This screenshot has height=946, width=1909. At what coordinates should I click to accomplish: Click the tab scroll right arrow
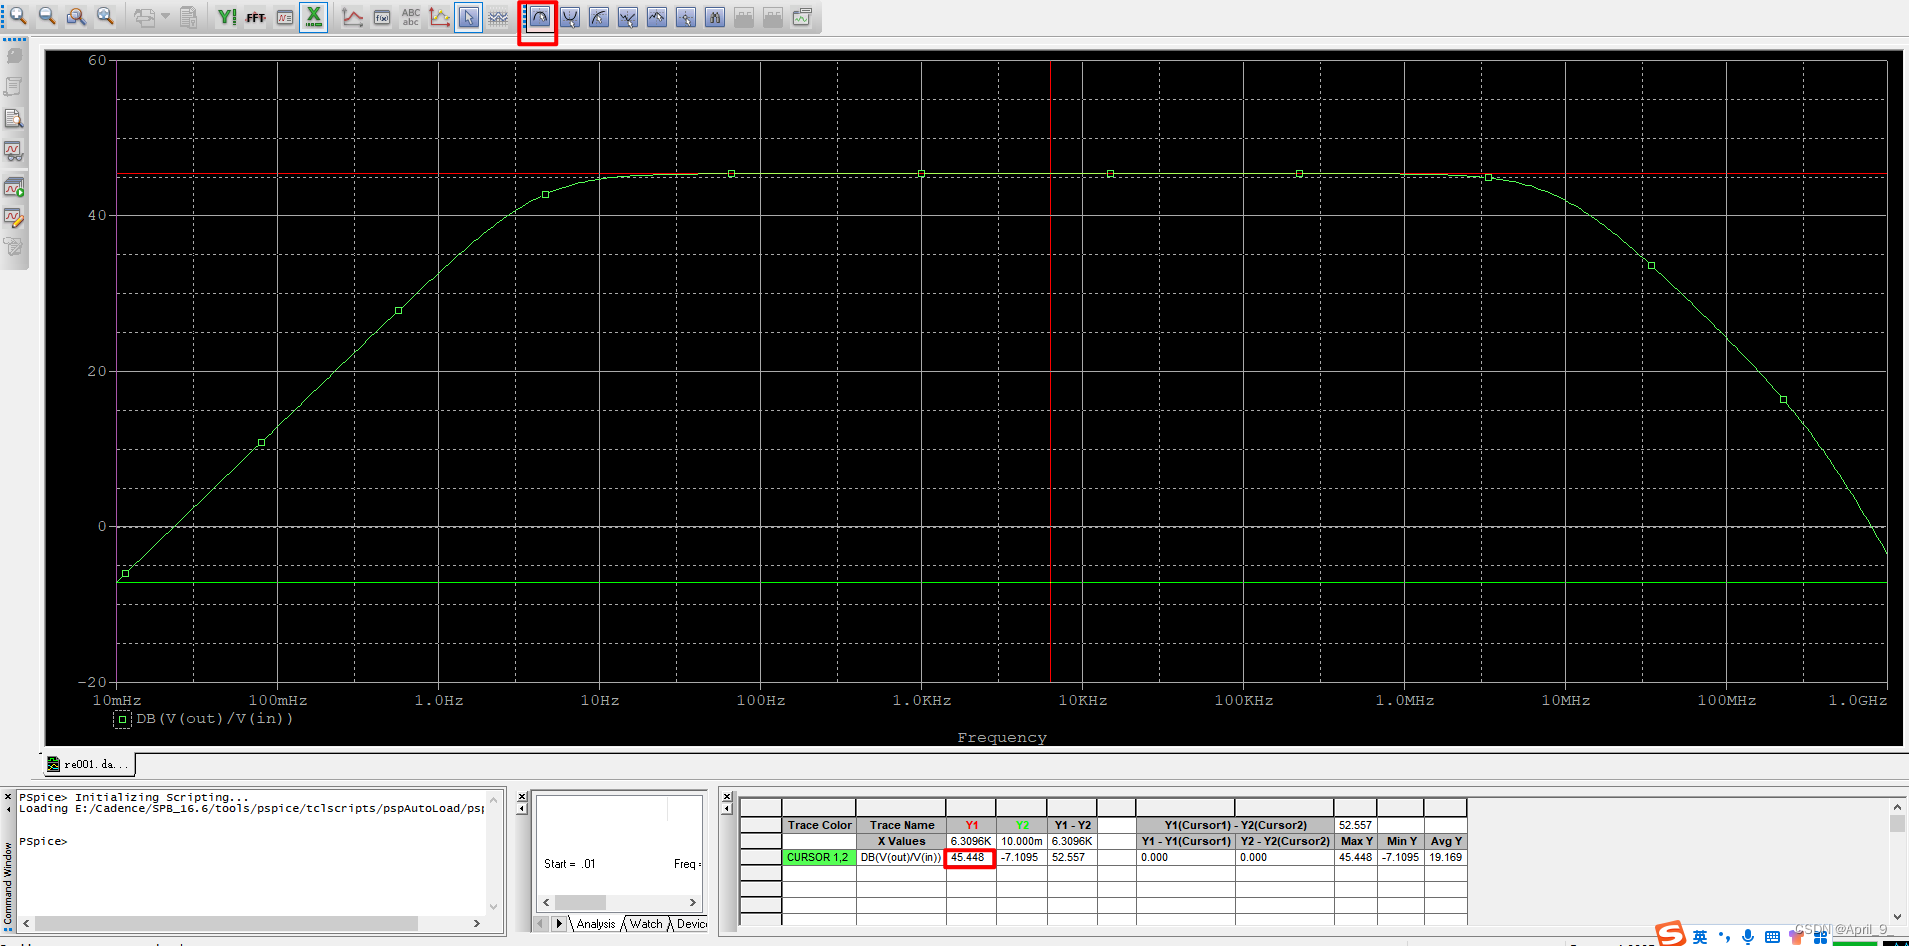(x=559, y=923)
